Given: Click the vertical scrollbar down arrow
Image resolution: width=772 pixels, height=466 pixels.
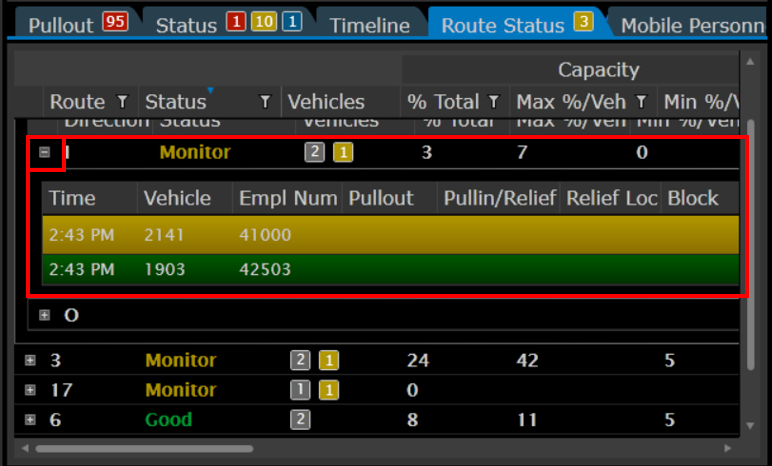Looking at the screenshot, I should click(751, 427).
